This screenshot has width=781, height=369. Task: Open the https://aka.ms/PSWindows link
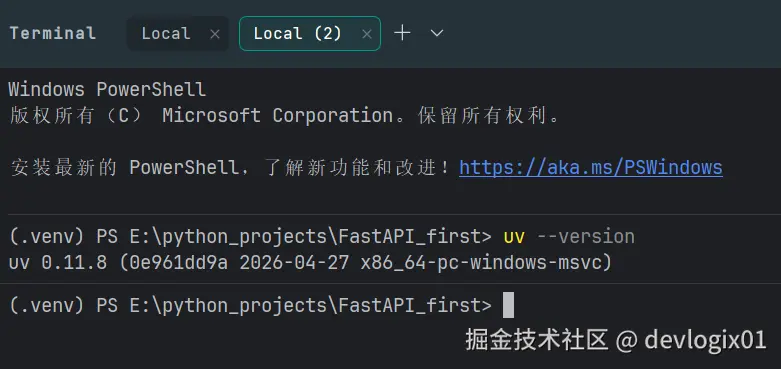tap(591, 168)
